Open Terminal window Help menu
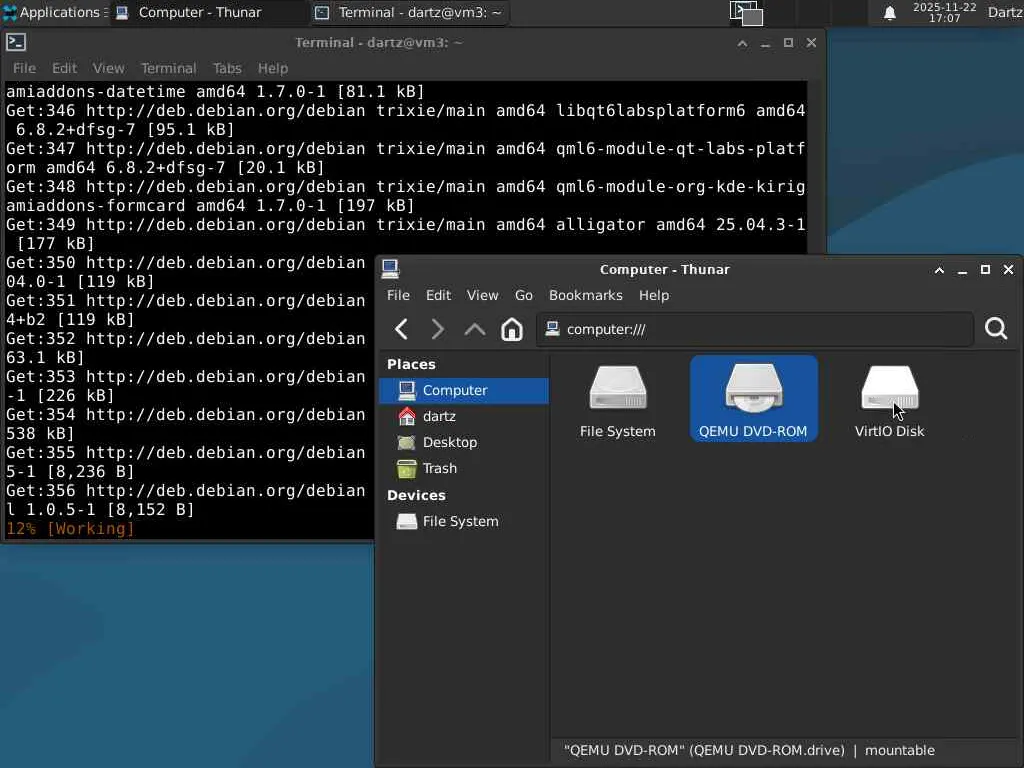This screenshot has height=768, width=1024. pos(272,68)
